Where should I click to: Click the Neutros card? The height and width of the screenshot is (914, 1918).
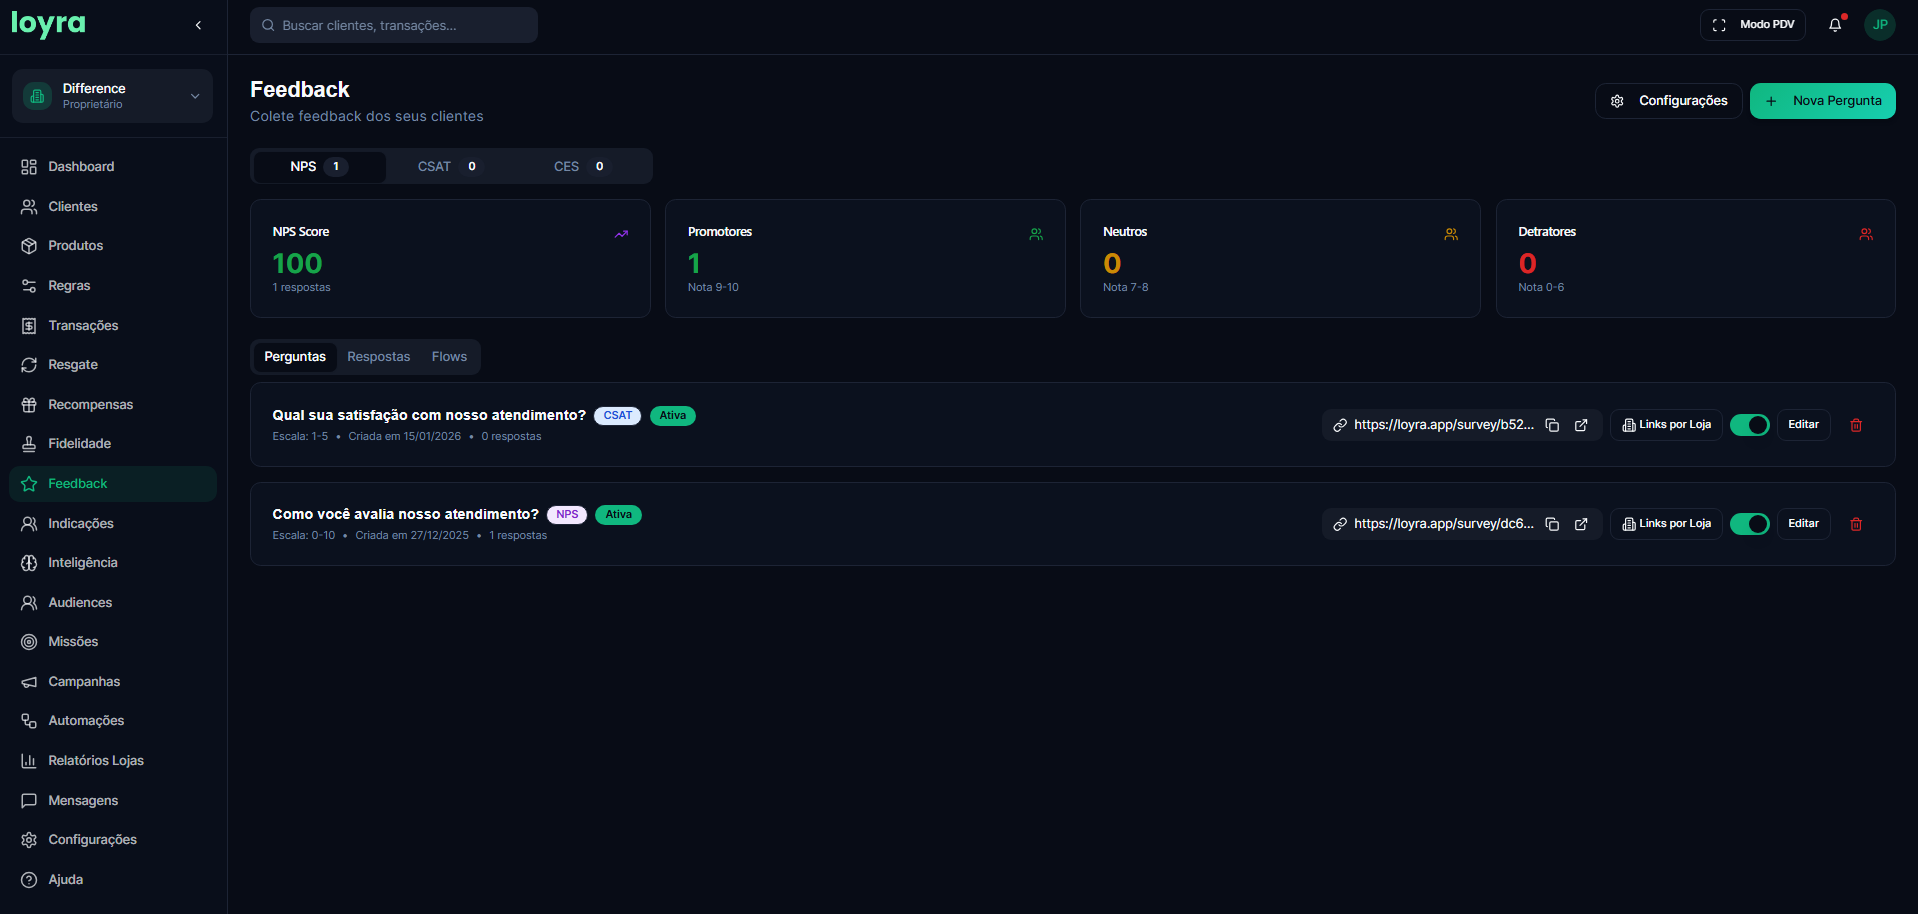point(1280,259)
